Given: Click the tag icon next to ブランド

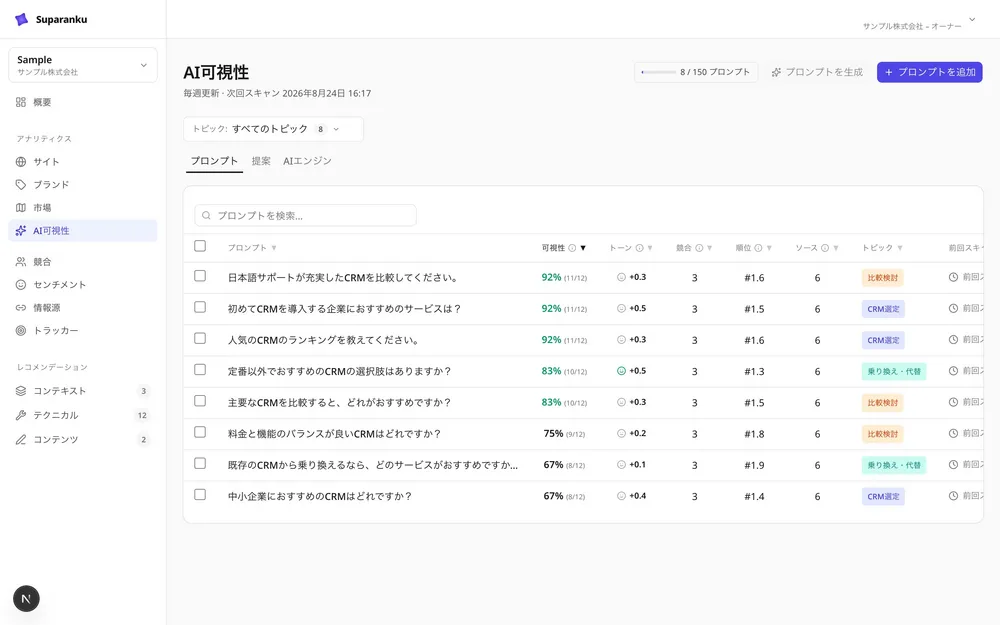Looking at the screenshot, I should (21, 185).
